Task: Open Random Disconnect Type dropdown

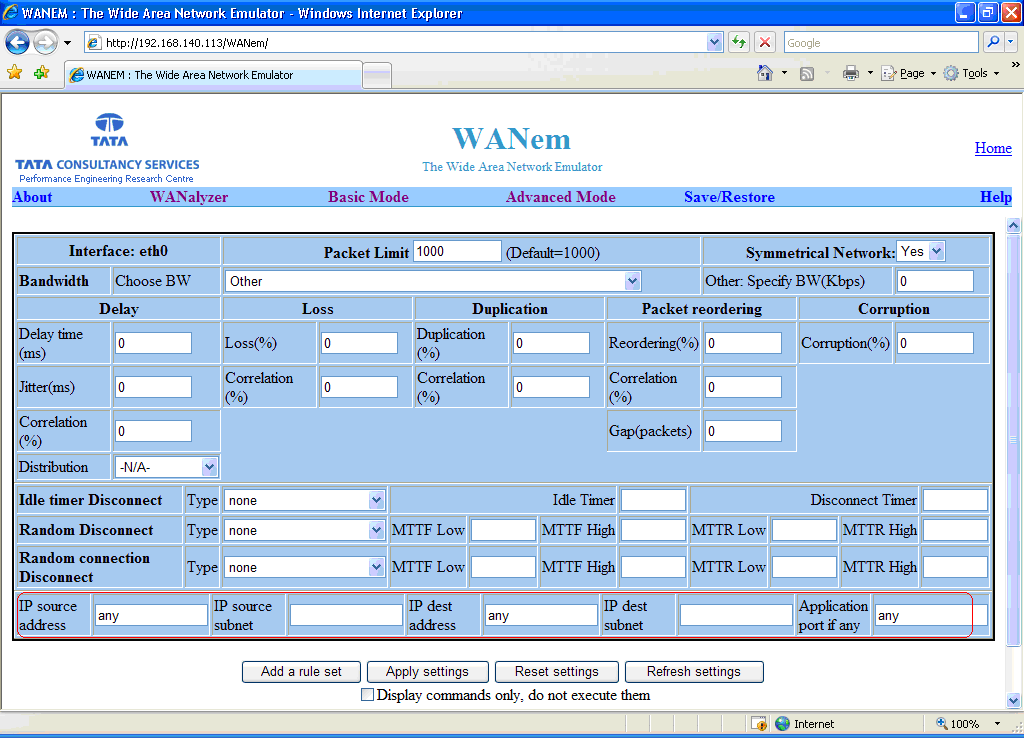Action: [x=304, y=530]
